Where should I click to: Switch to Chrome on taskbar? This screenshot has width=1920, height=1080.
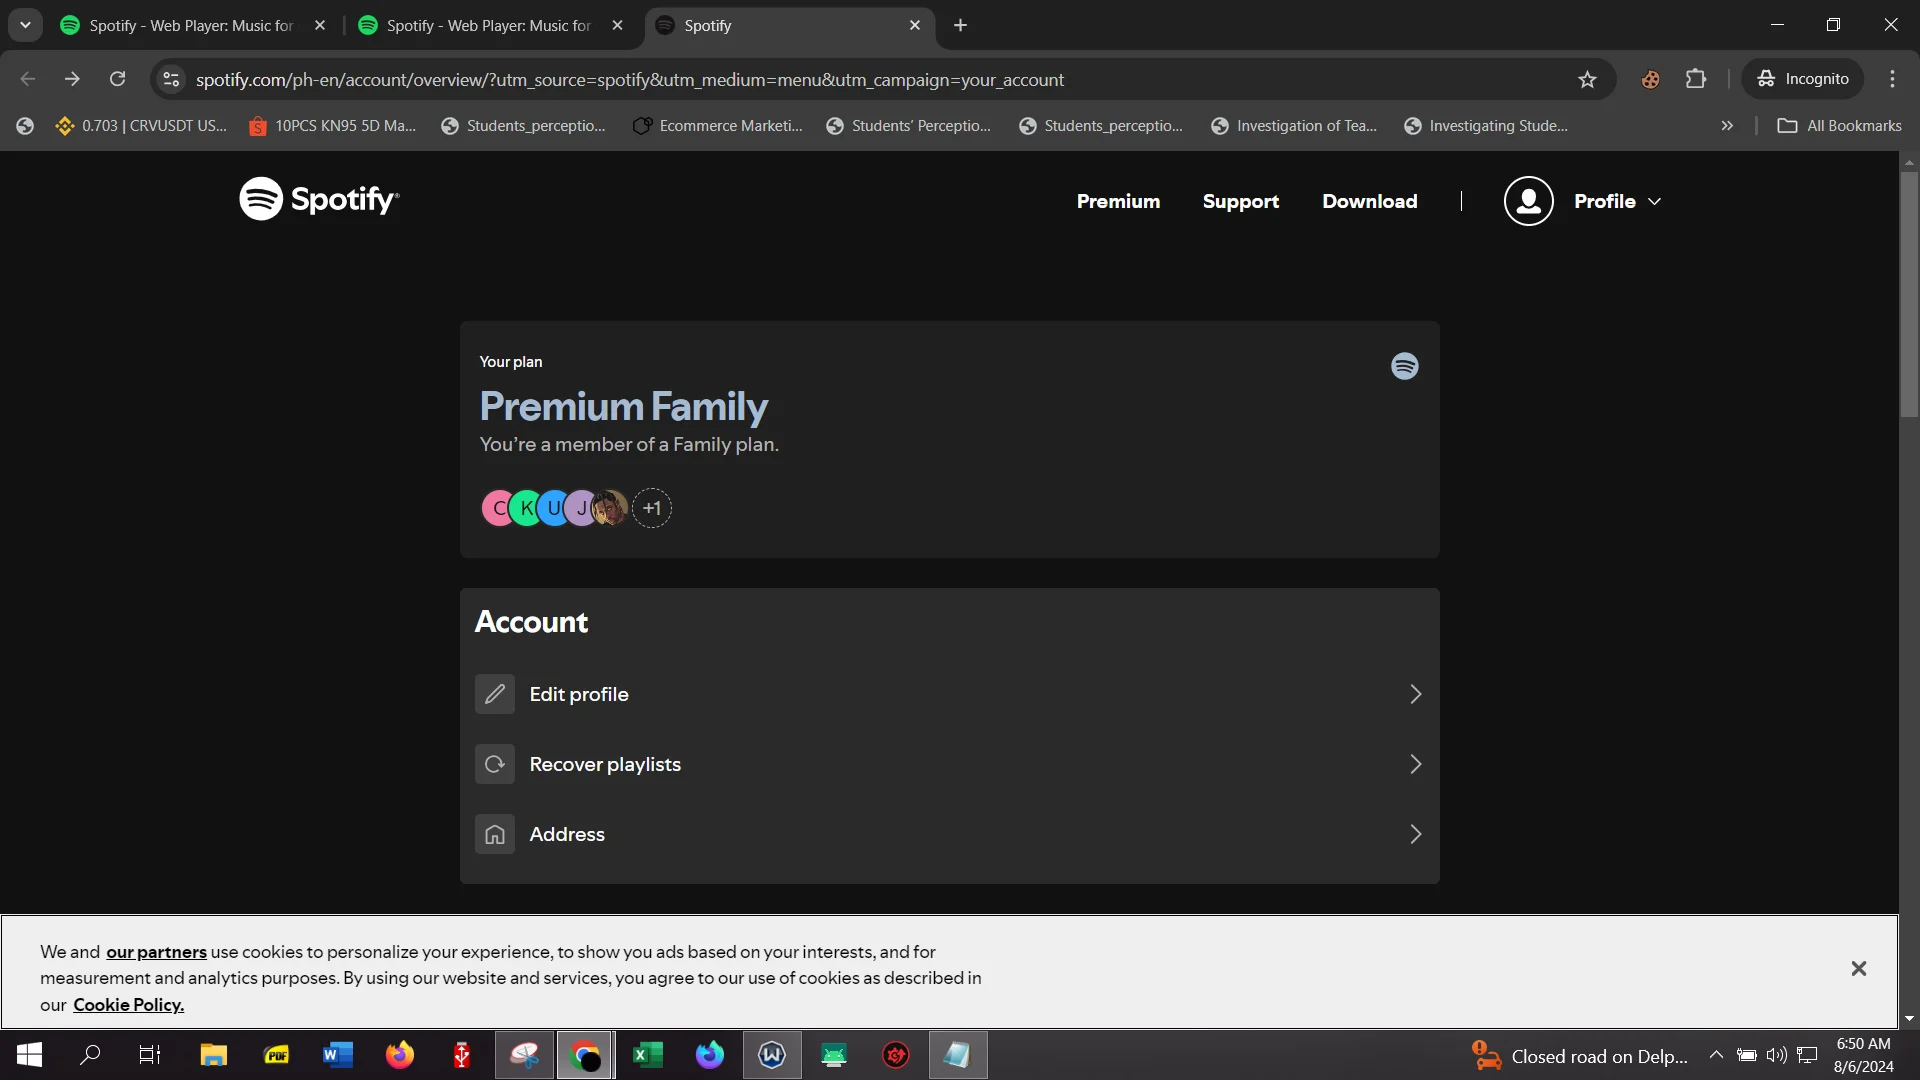coord(585,1055)
